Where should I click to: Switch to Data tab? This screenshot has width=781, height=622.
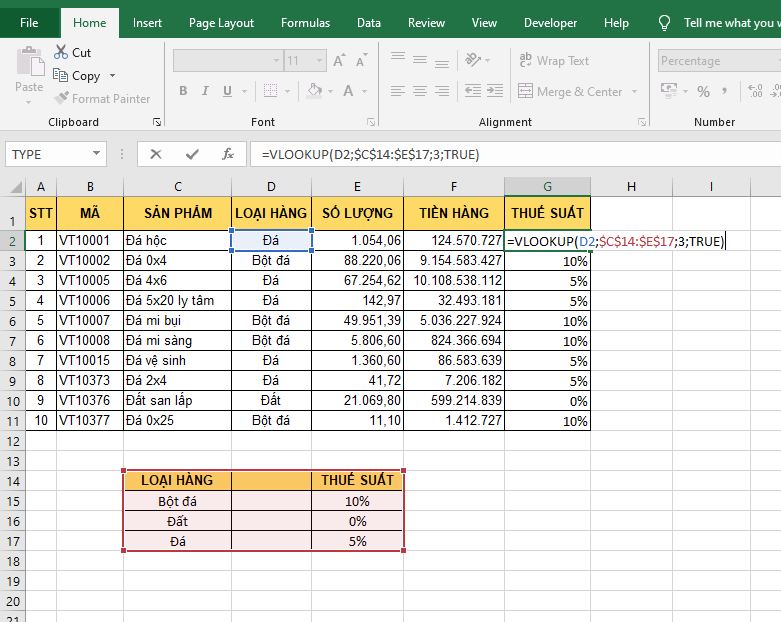click(369, 23)
